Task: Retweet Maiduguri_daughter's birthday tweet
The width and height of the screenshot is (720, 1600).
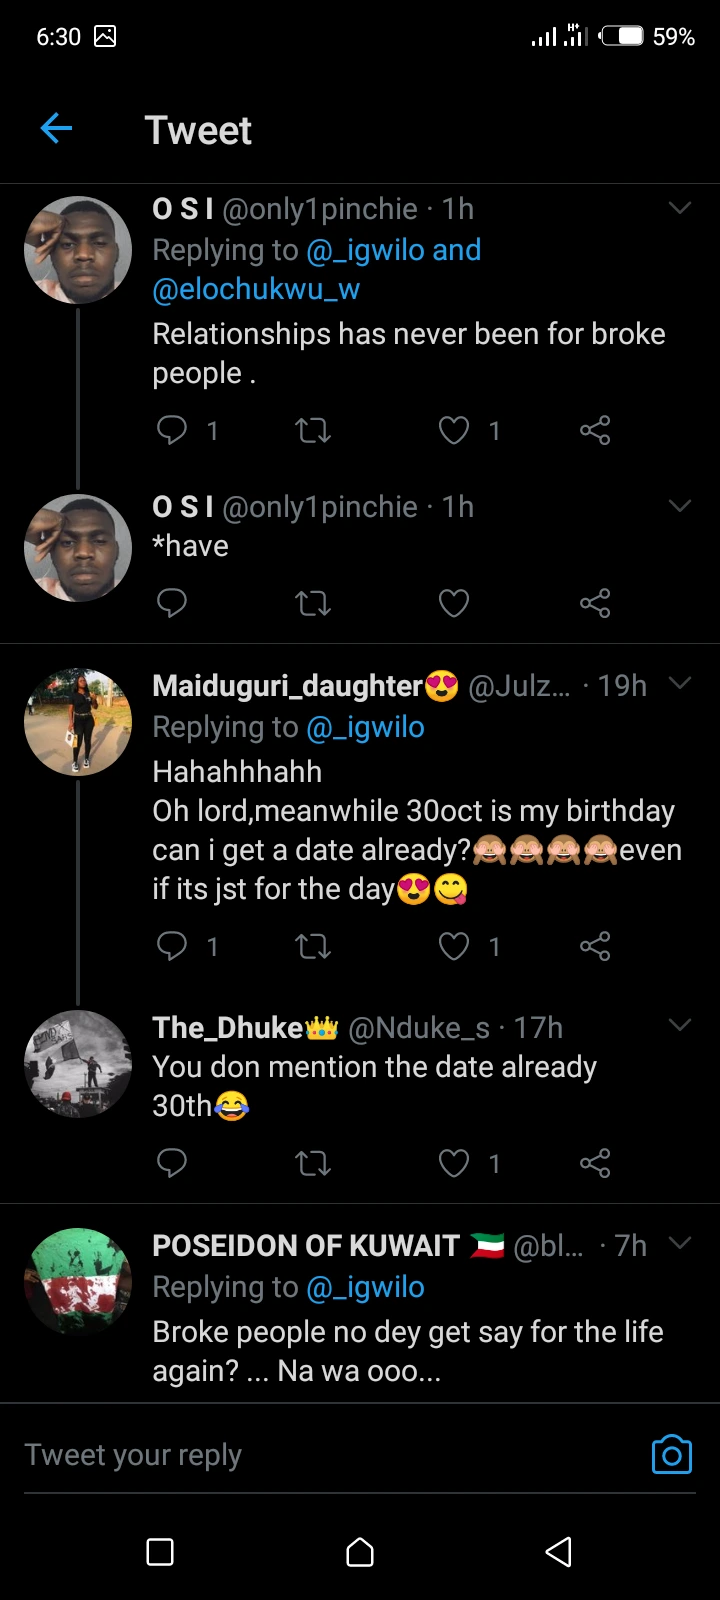Action: 313,946
